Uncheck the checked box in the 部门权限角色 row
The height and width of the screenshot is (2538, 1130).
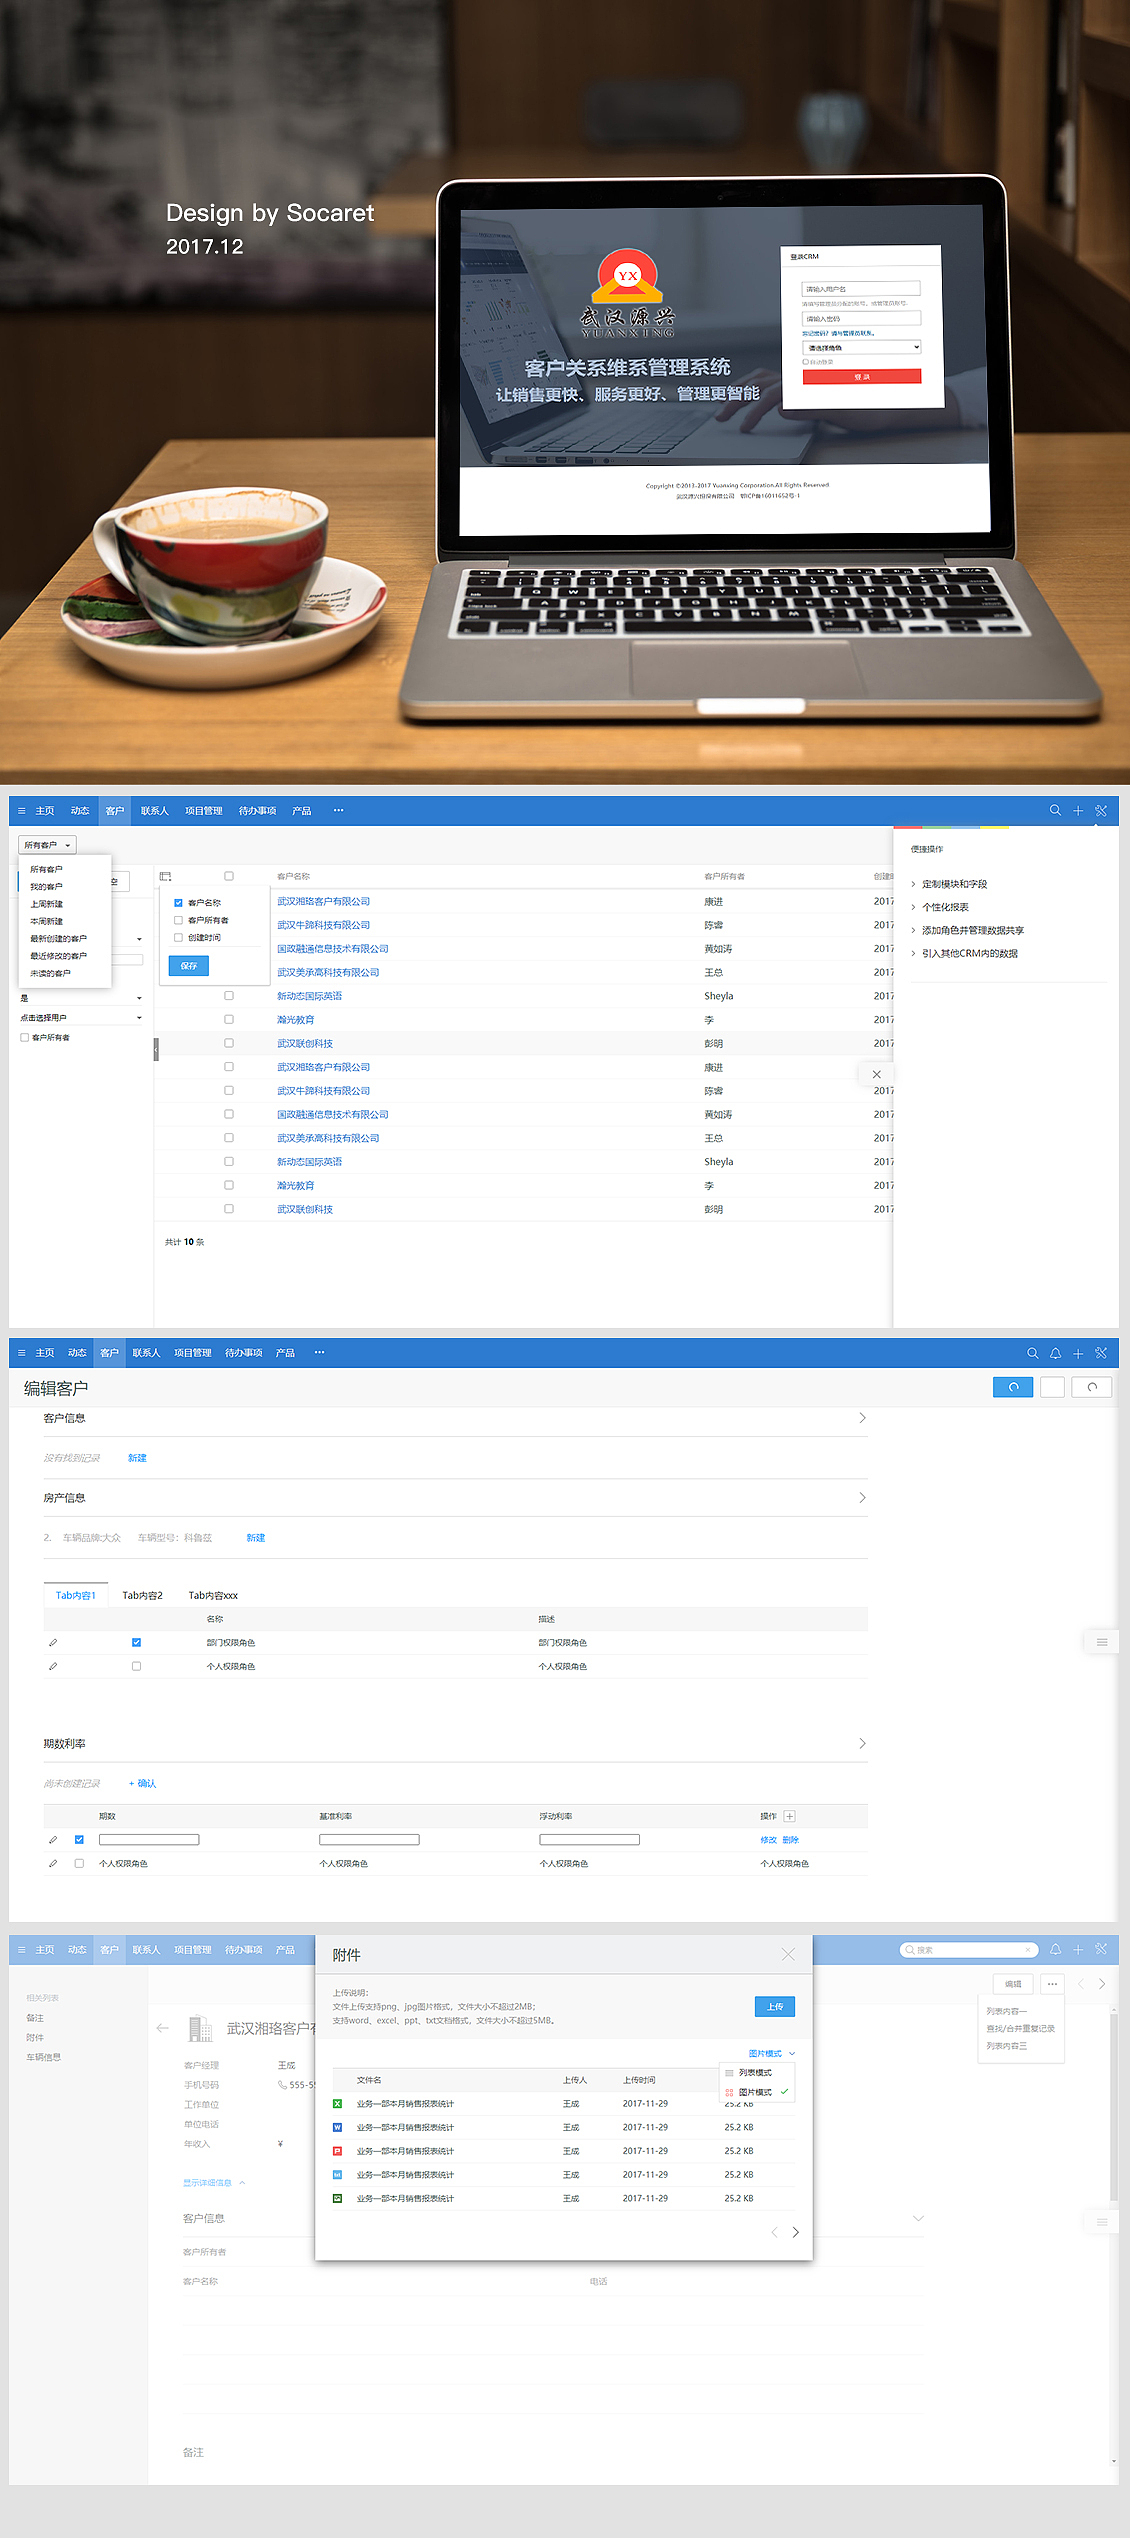(136, 1643)
